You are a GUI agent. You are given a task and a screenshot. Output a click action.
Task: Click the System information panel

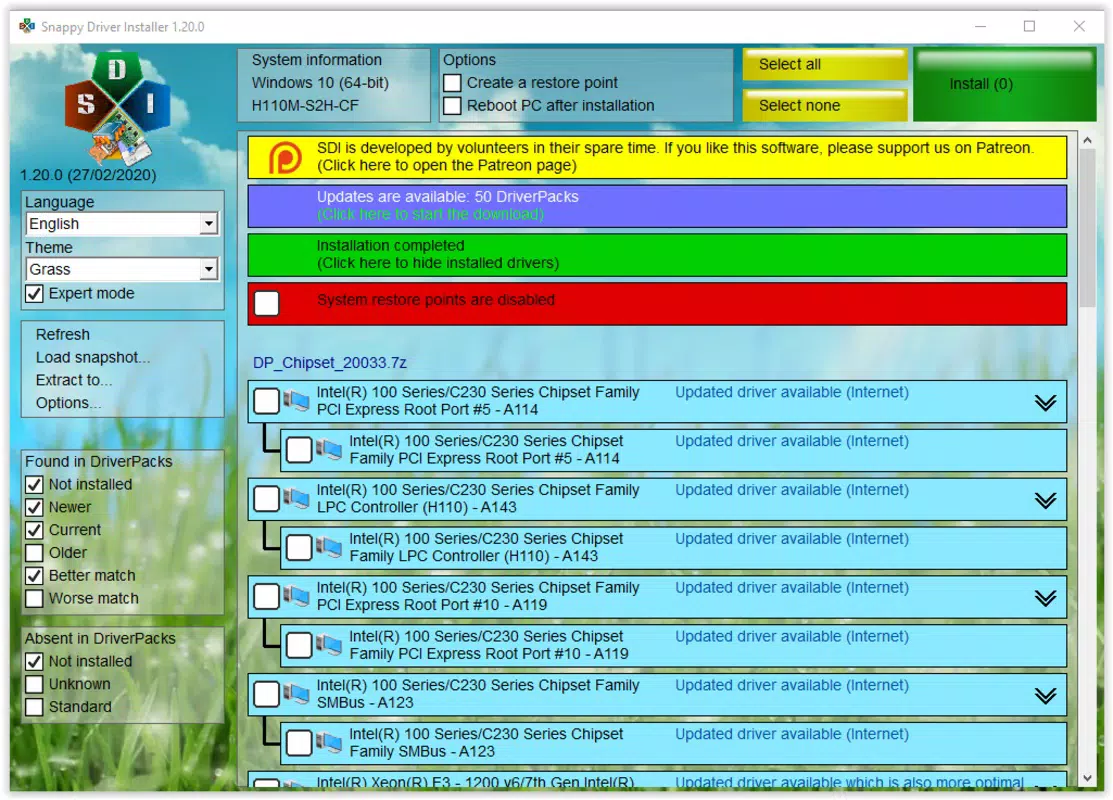point(334,84)
